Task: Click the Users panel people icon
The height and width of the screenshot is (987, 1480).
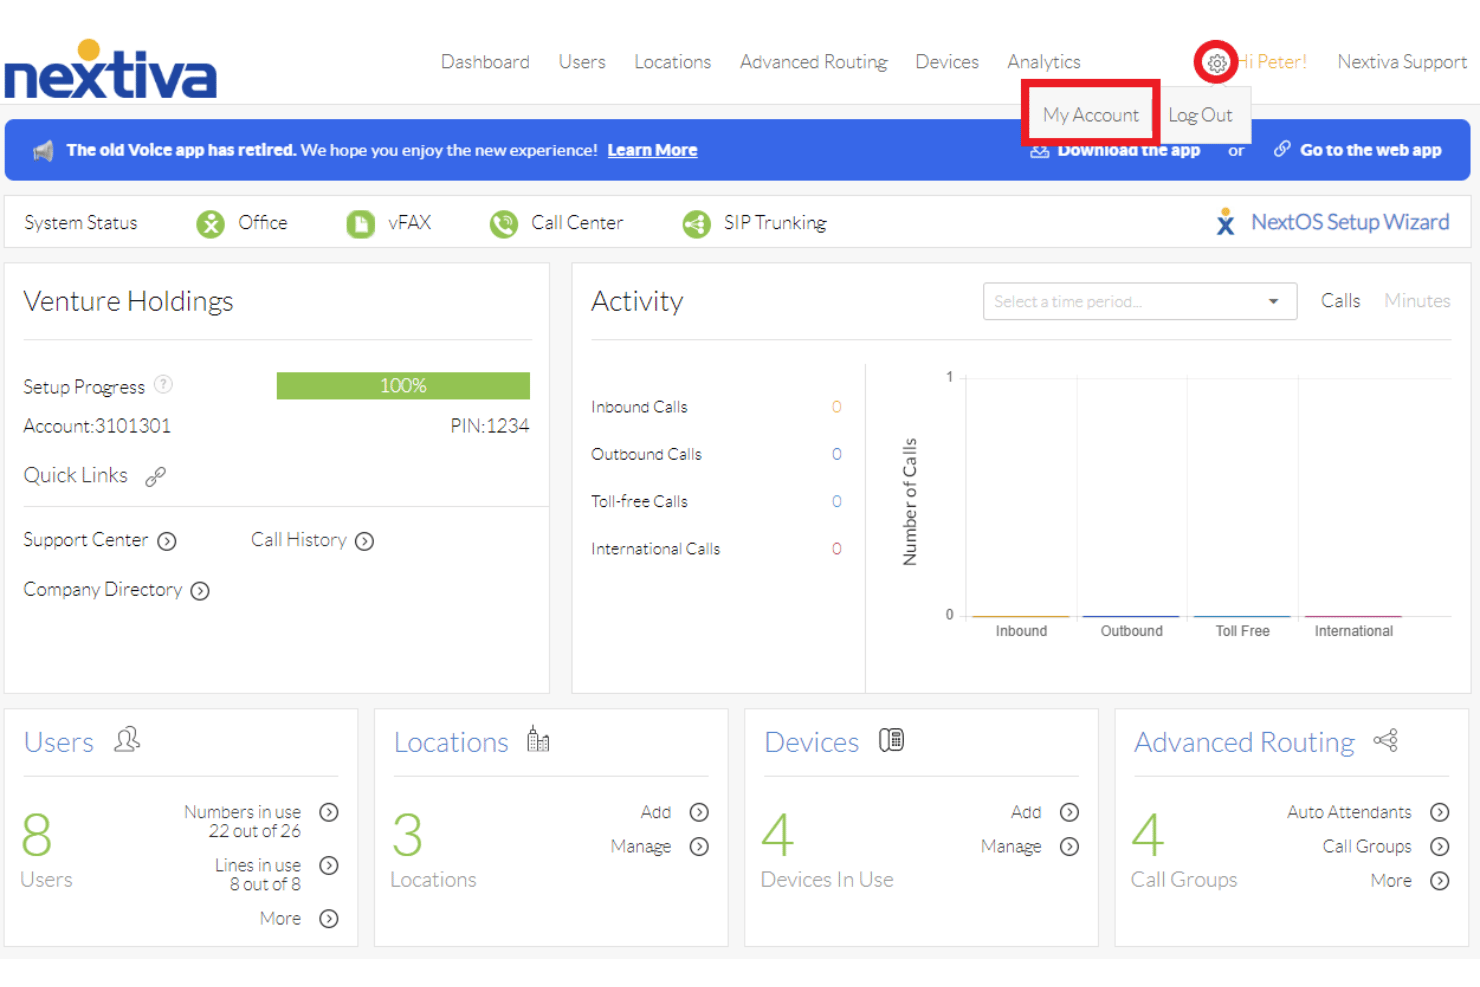Action: (x=127, y=739)
